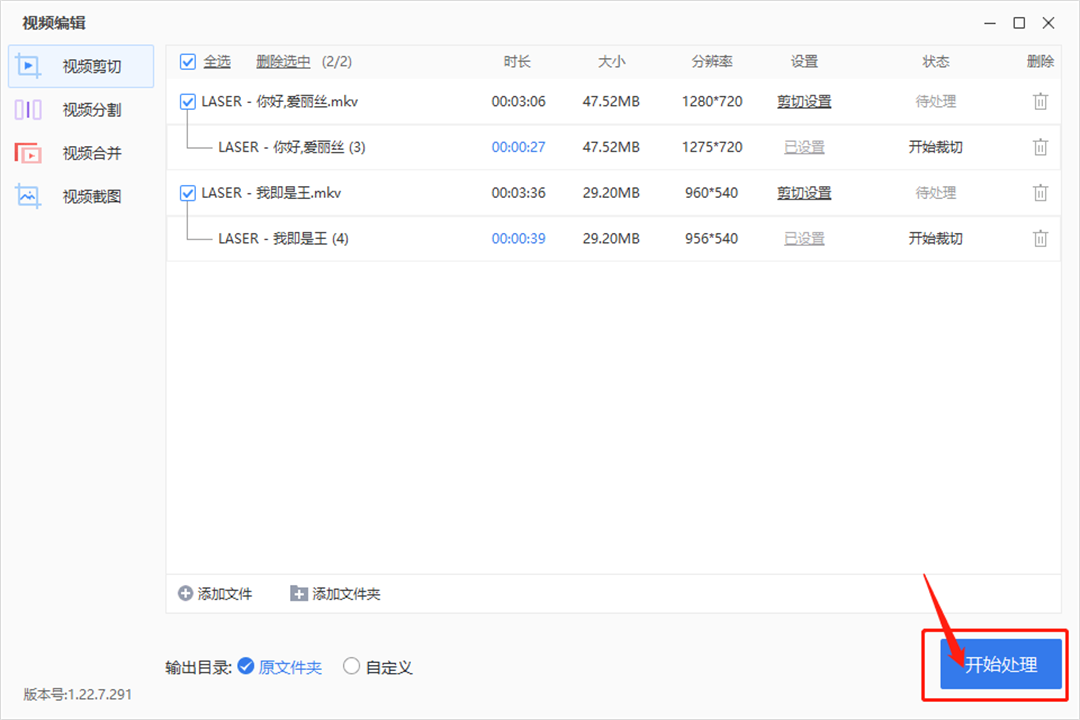Click the 1275*720 resolution value
Viewport: 1080px width, 720px height.
tap(712, 147)
